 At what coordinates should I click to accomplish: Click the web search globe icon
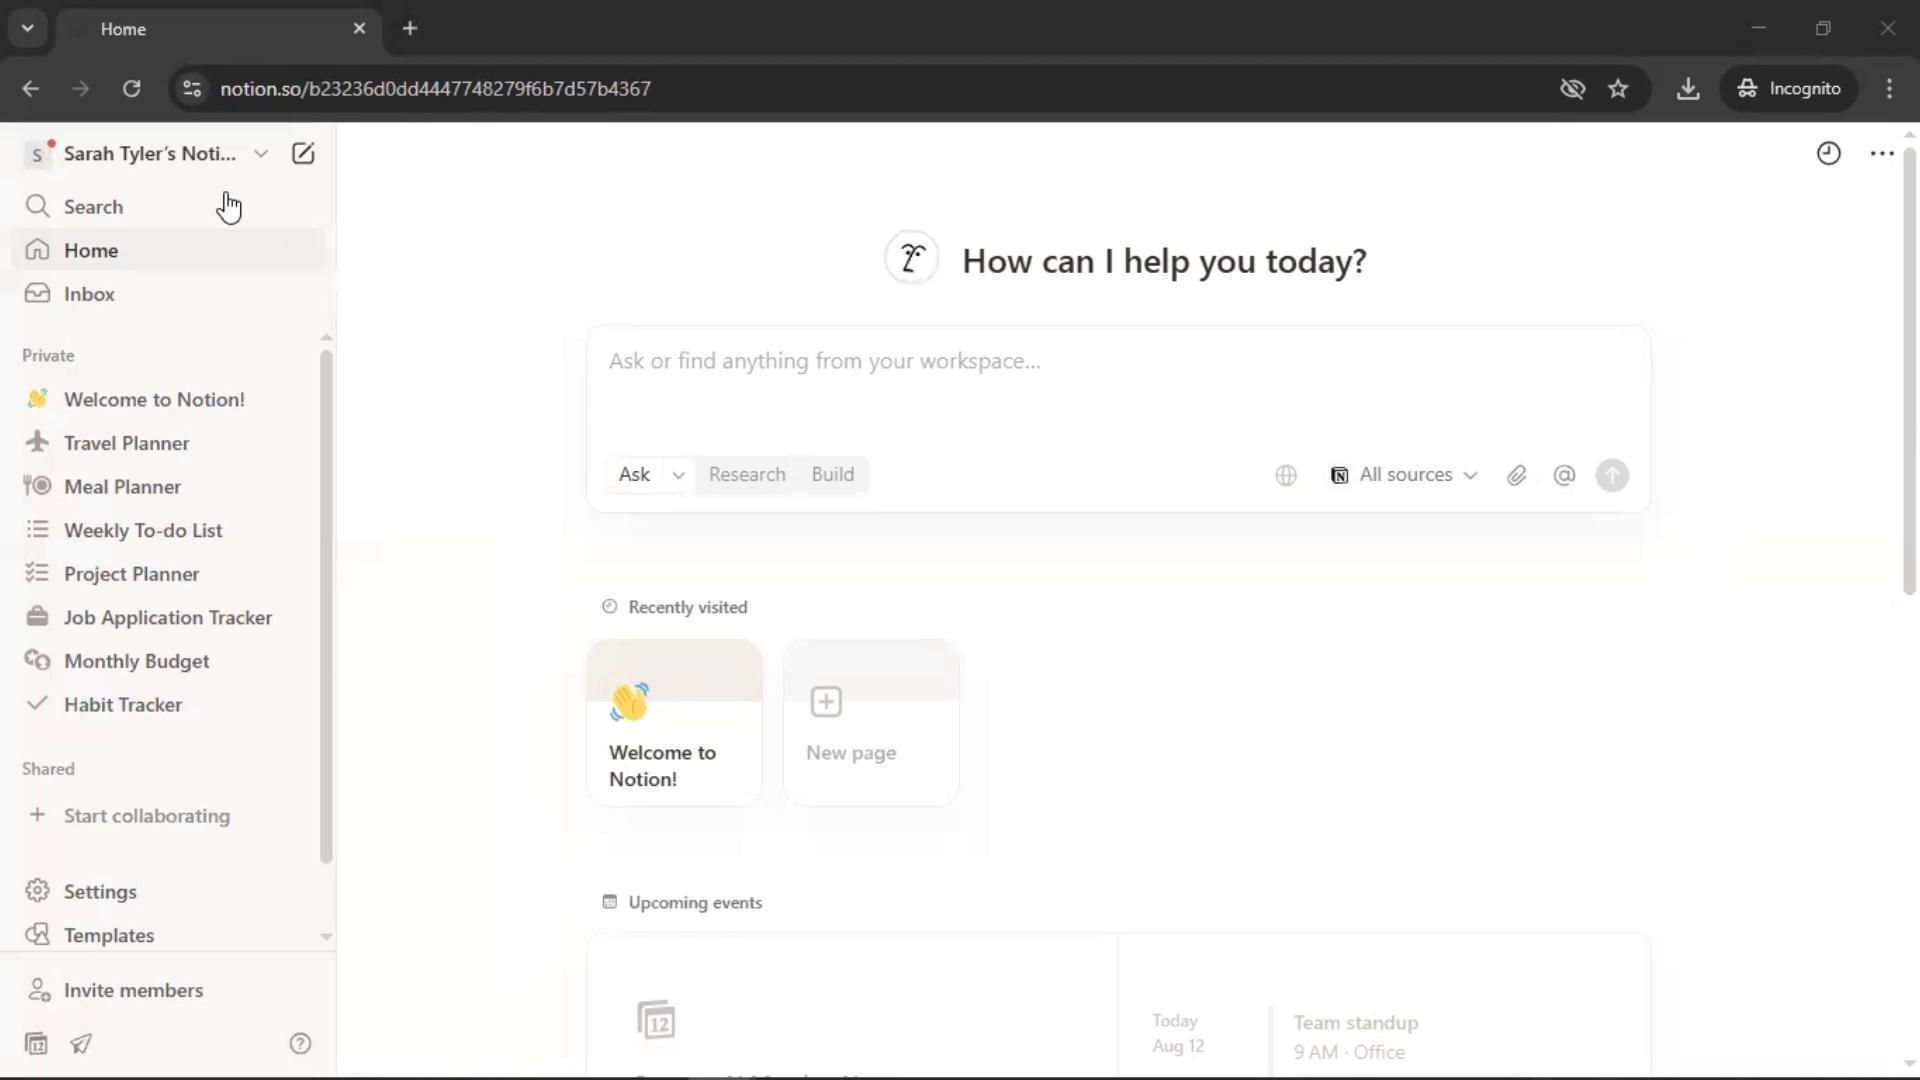(1286, 476)
